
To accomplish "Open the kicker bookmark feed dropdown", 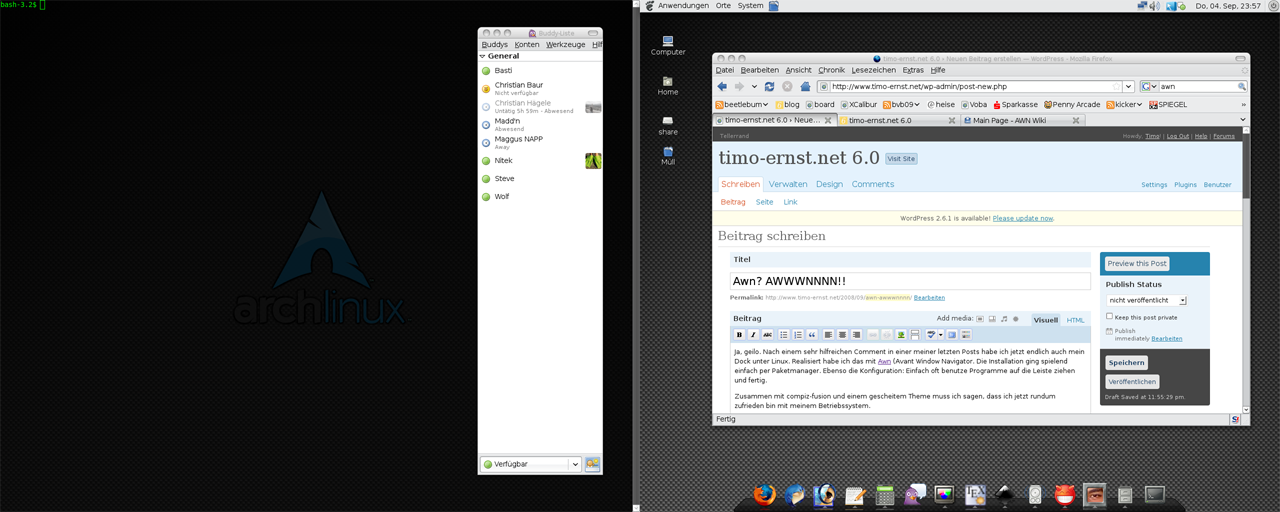I will [x=1124, y=104].
